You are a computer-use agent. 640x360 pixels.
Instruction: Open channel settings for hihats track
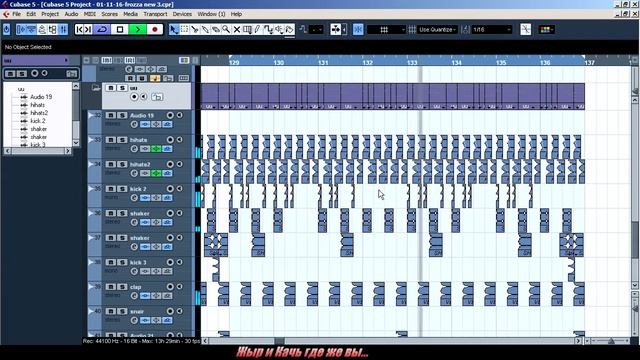[134, 149]
